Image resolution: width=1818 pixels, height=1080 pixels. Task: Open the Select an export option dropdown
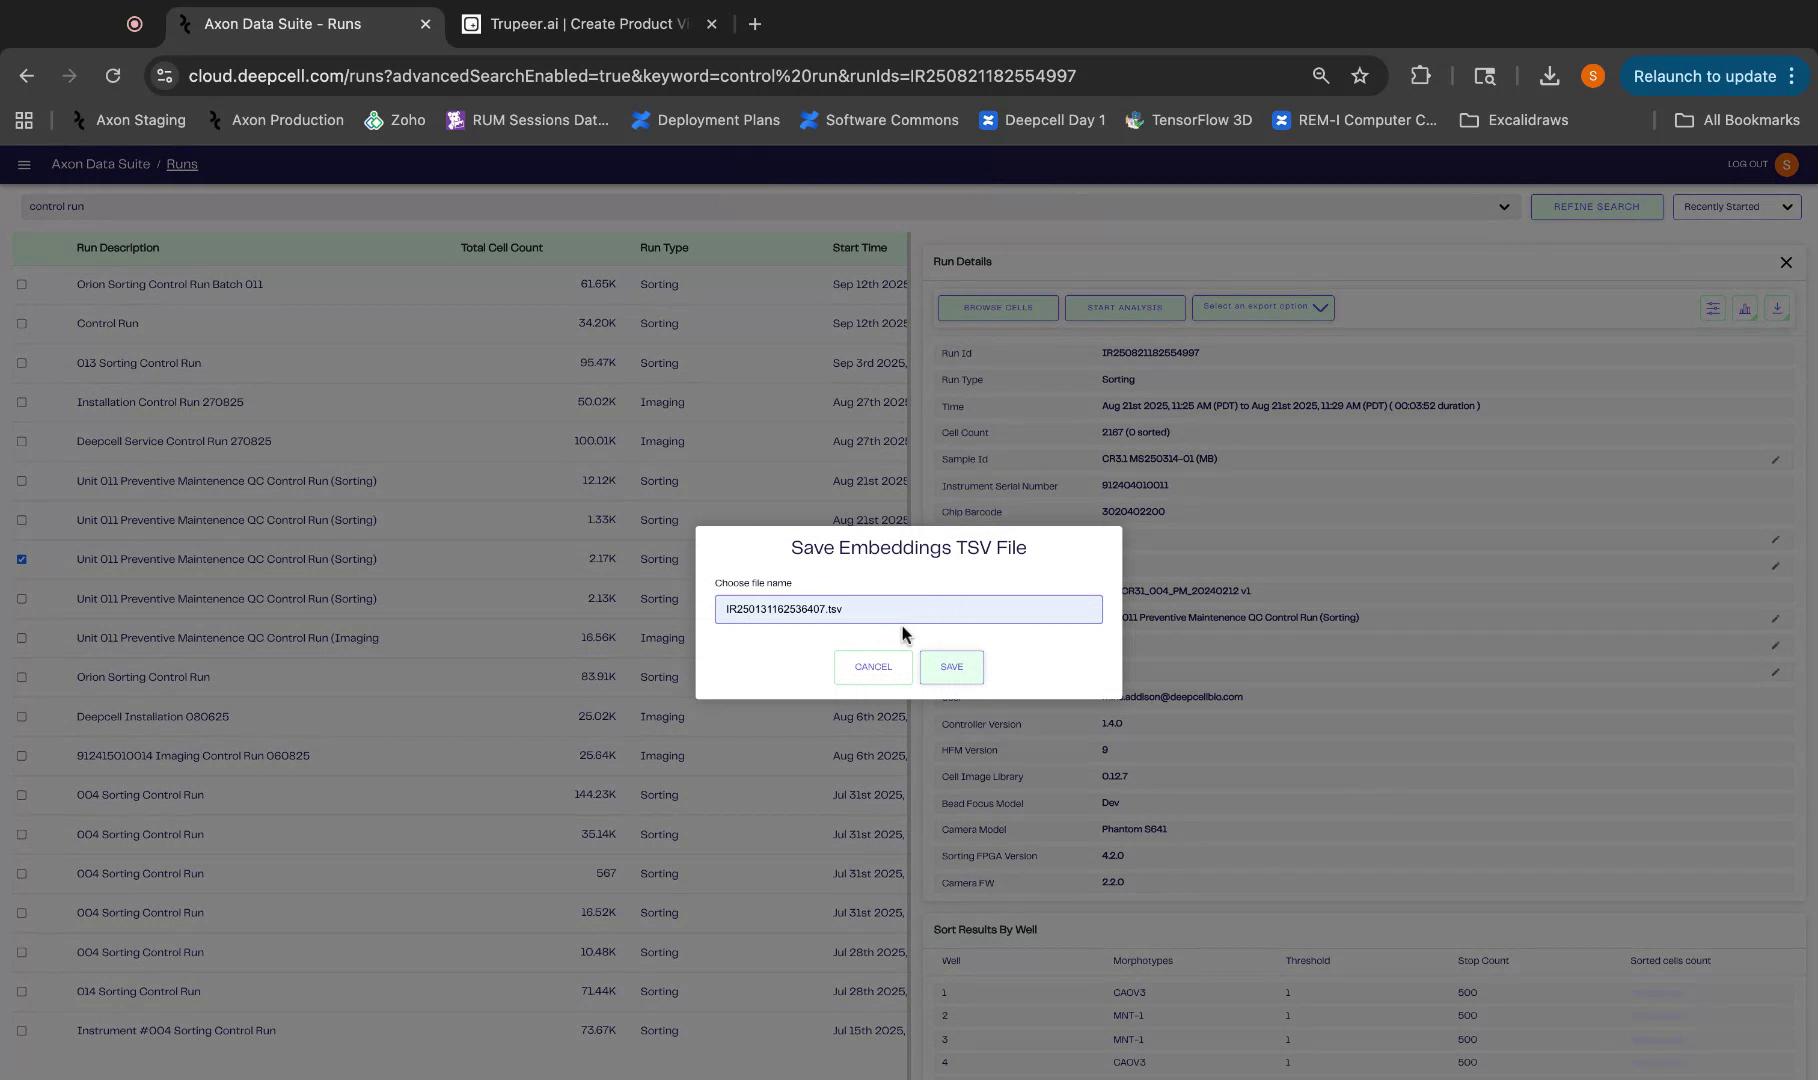point(1262,308)
